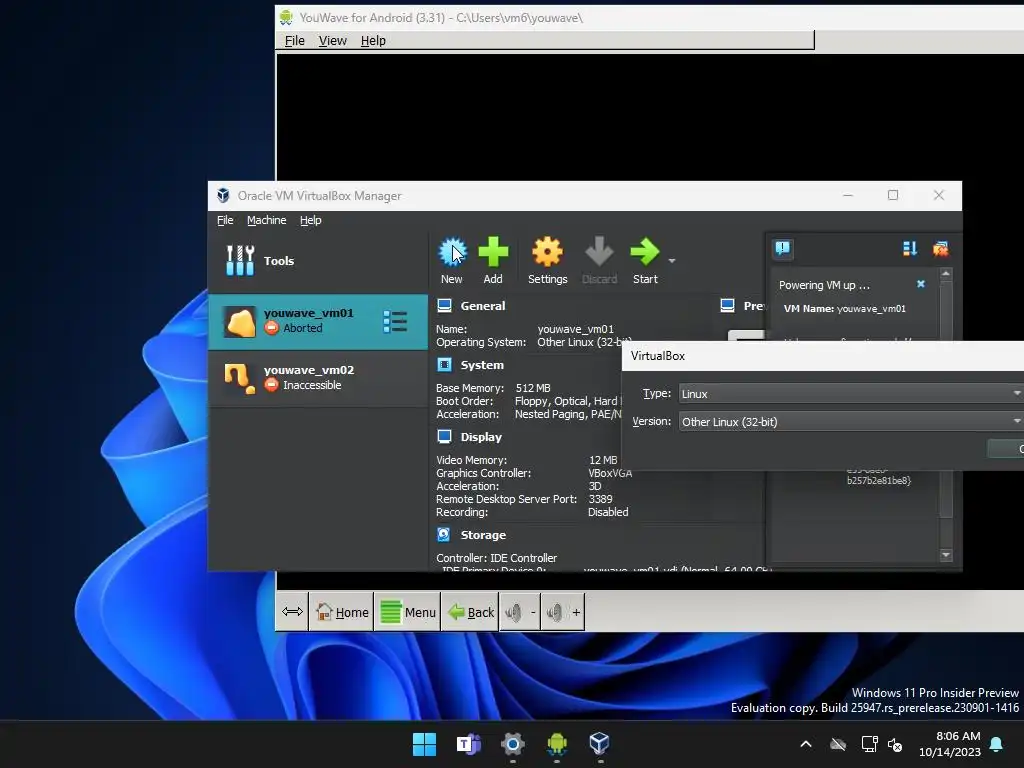Click the Display section monitor icon
The height and width of the screenshot is (768, 1024).
click(x=444, y=436)
